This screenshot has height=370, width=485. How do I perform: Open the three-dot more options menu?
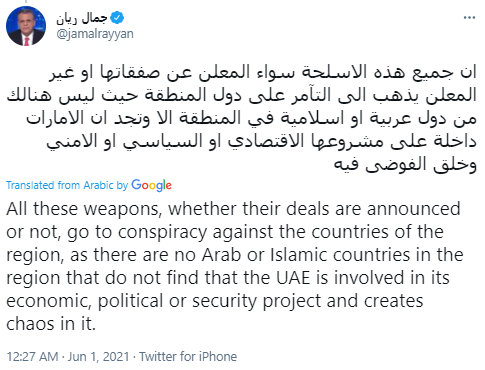[x=469, y=18]
